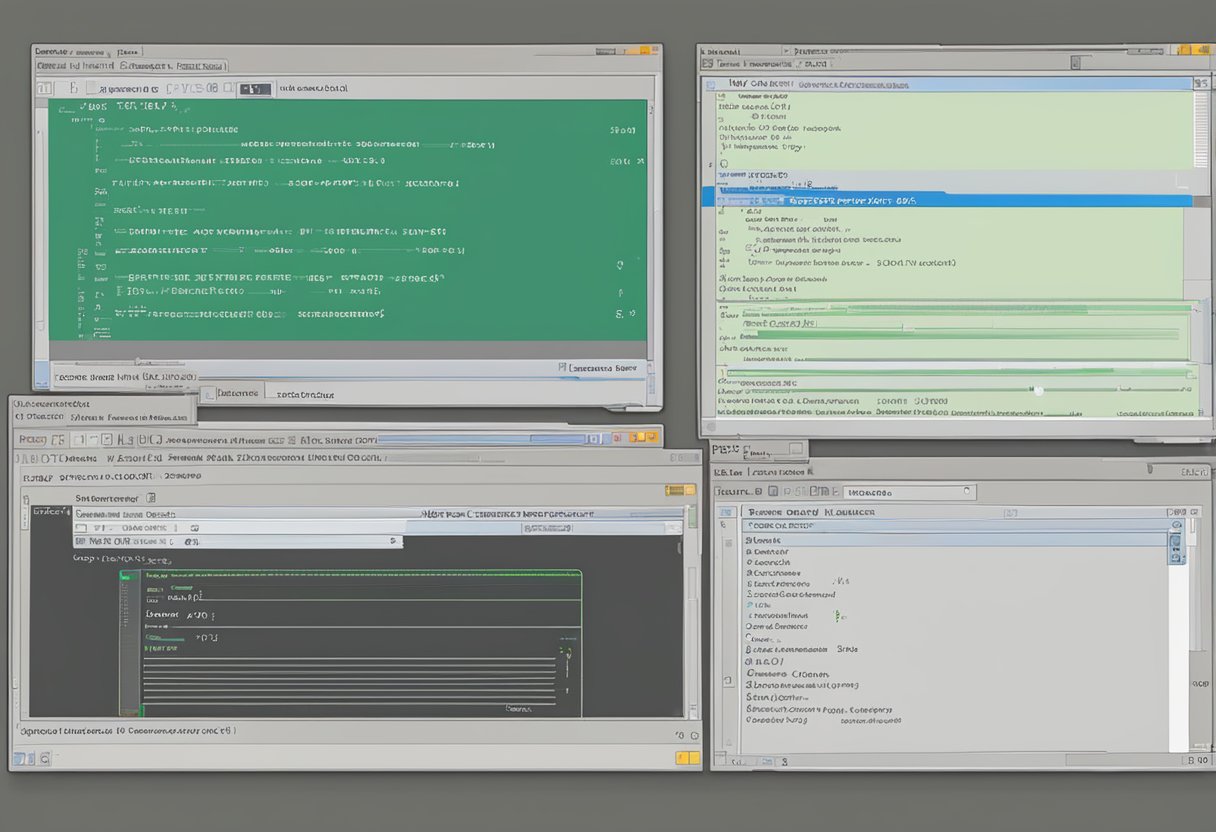The image size is (1216, 832).
Task: Click dark highlighted box in top-left window toolbar
Action: 257,89
